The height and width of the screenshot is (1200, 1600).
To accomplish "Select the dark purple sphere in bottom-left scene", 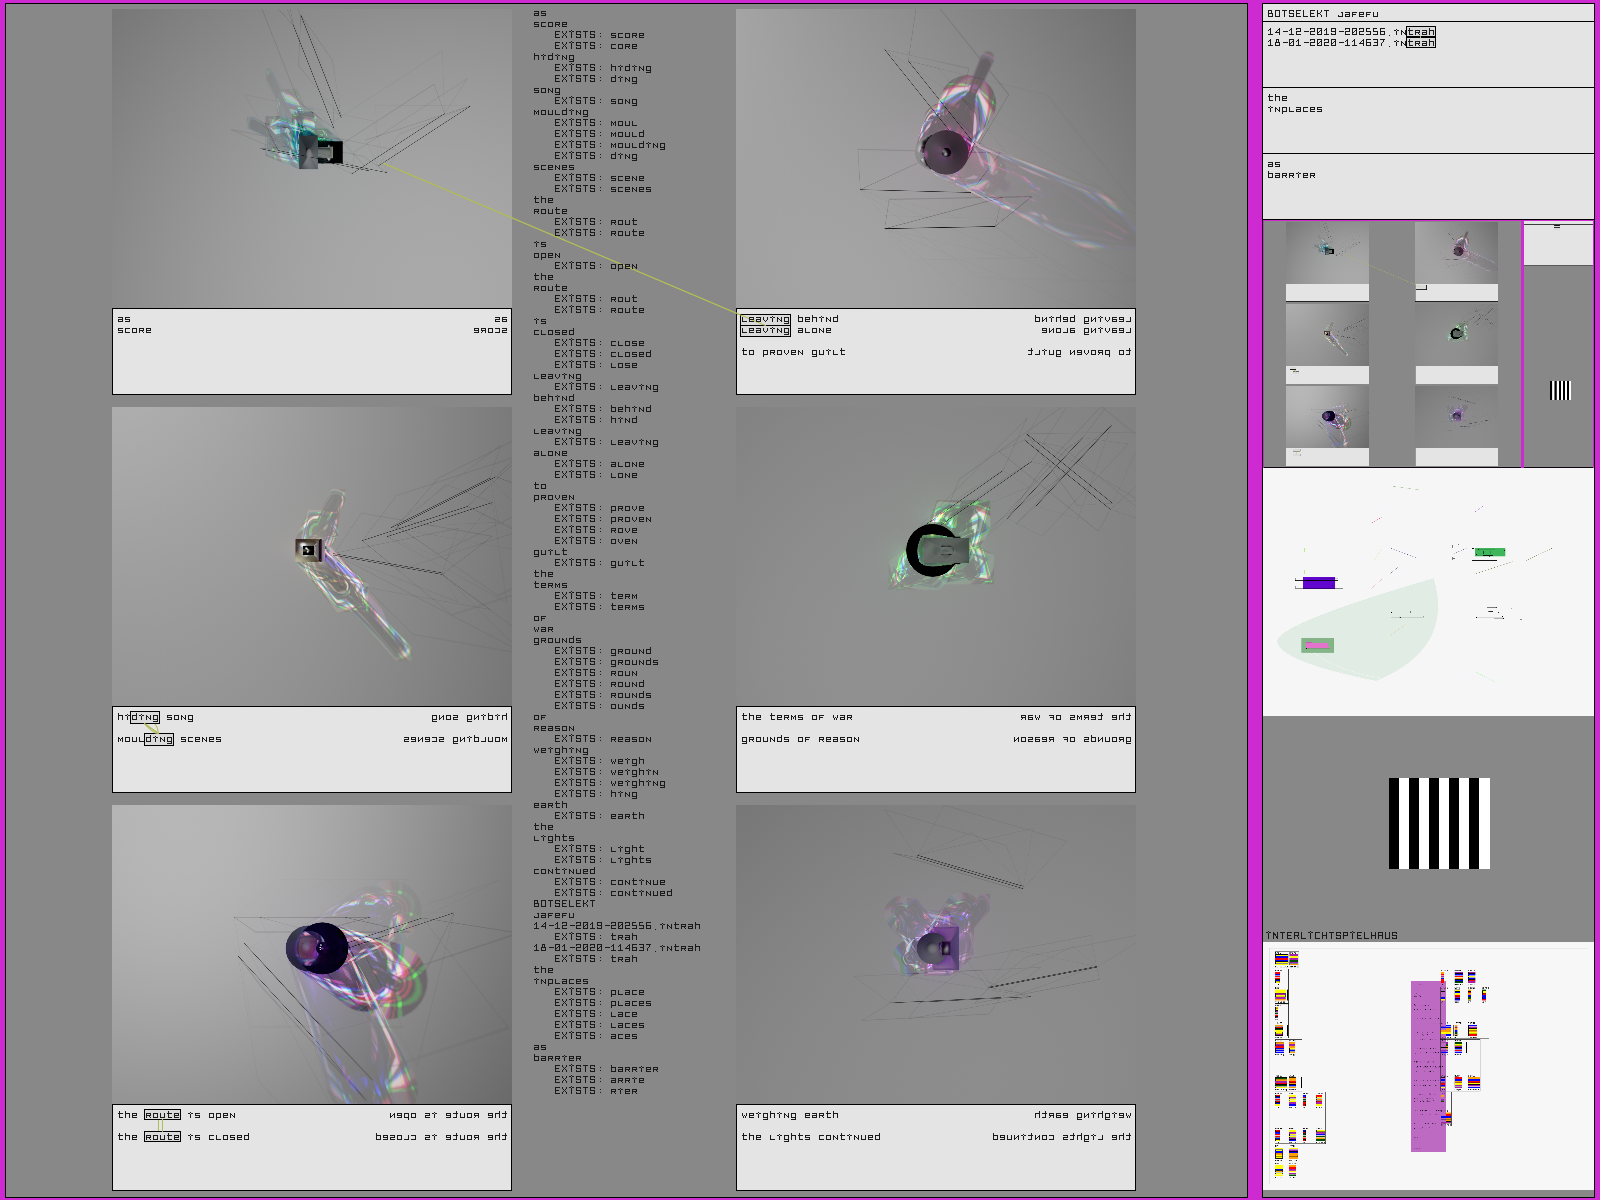I will click(316, 947).
